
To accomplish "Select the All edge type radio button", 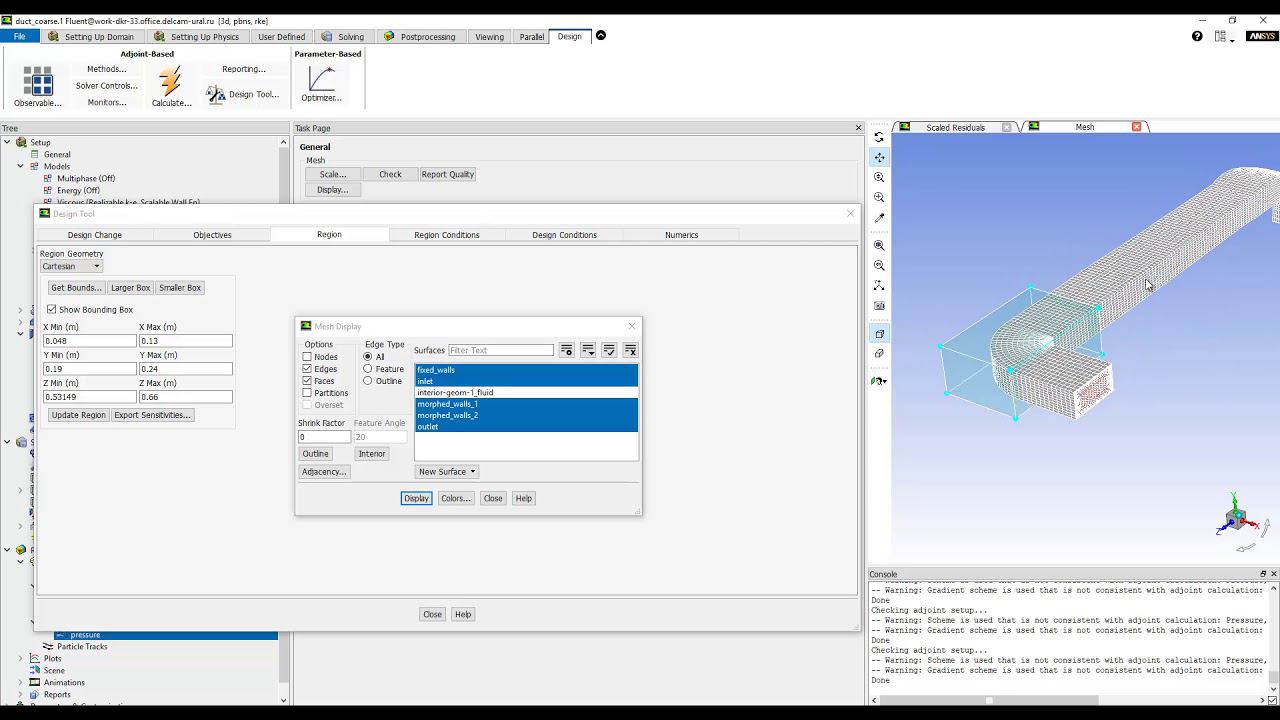I will coord(368,357).
